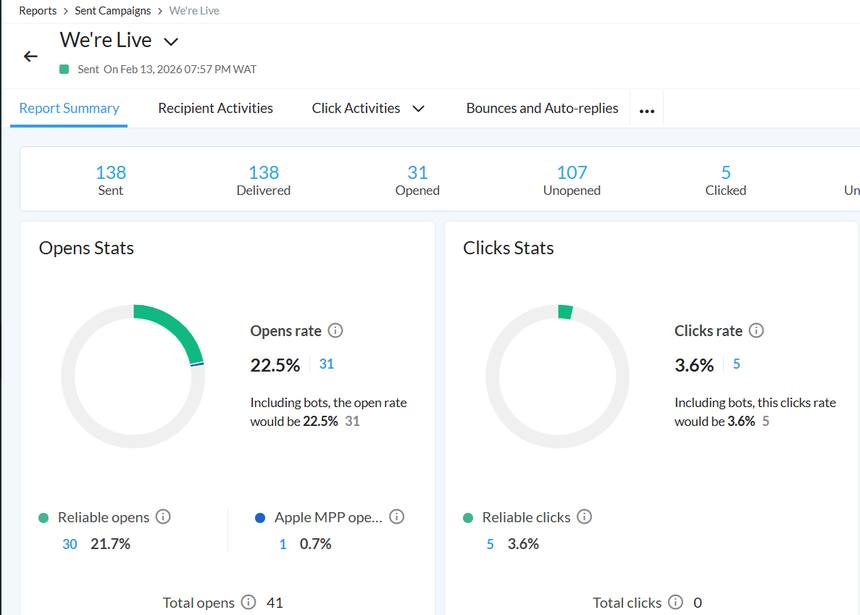Open the Bounces and Auto-replies tab
Viewport: 860px width, 615px height.
pos(542,108)
